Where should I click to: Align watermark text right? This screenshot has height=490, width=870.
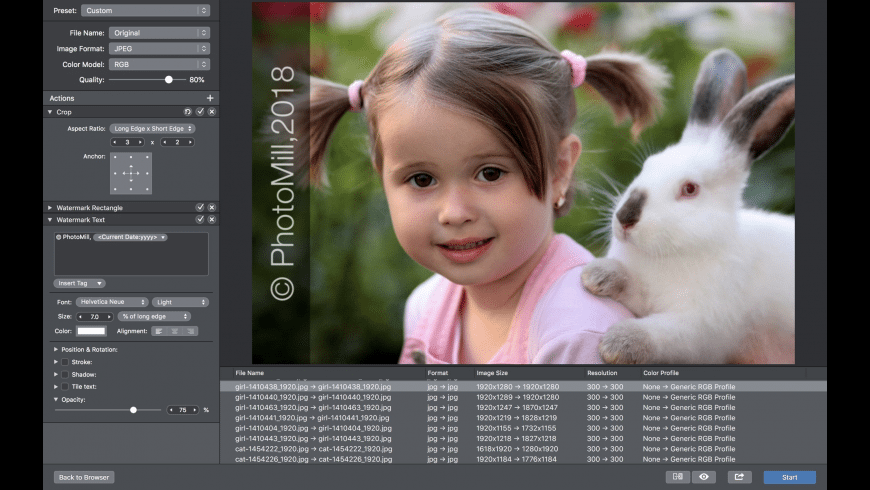pyautogui.click(x=190, y=331)
